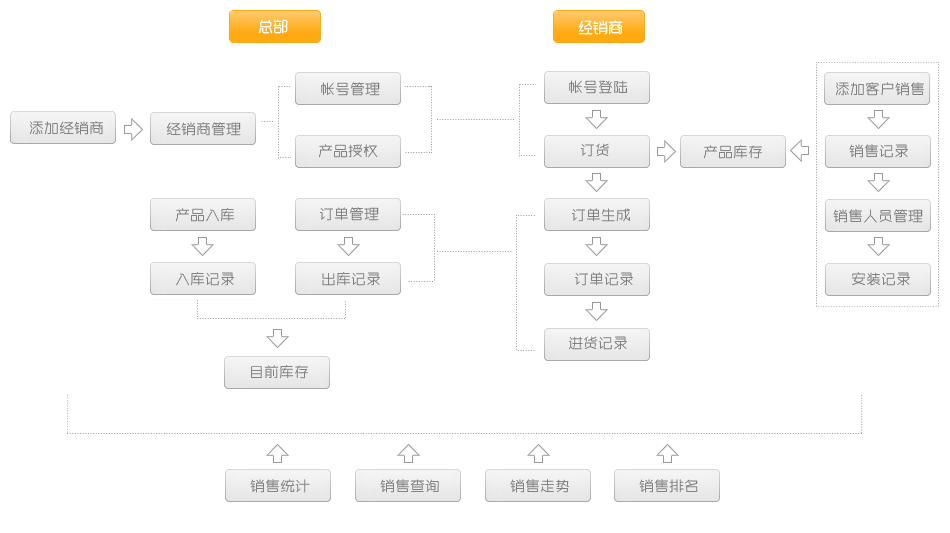Click the 产品授权 button
Viewport: 950px width, 533px height.
[x=348, y=152]
